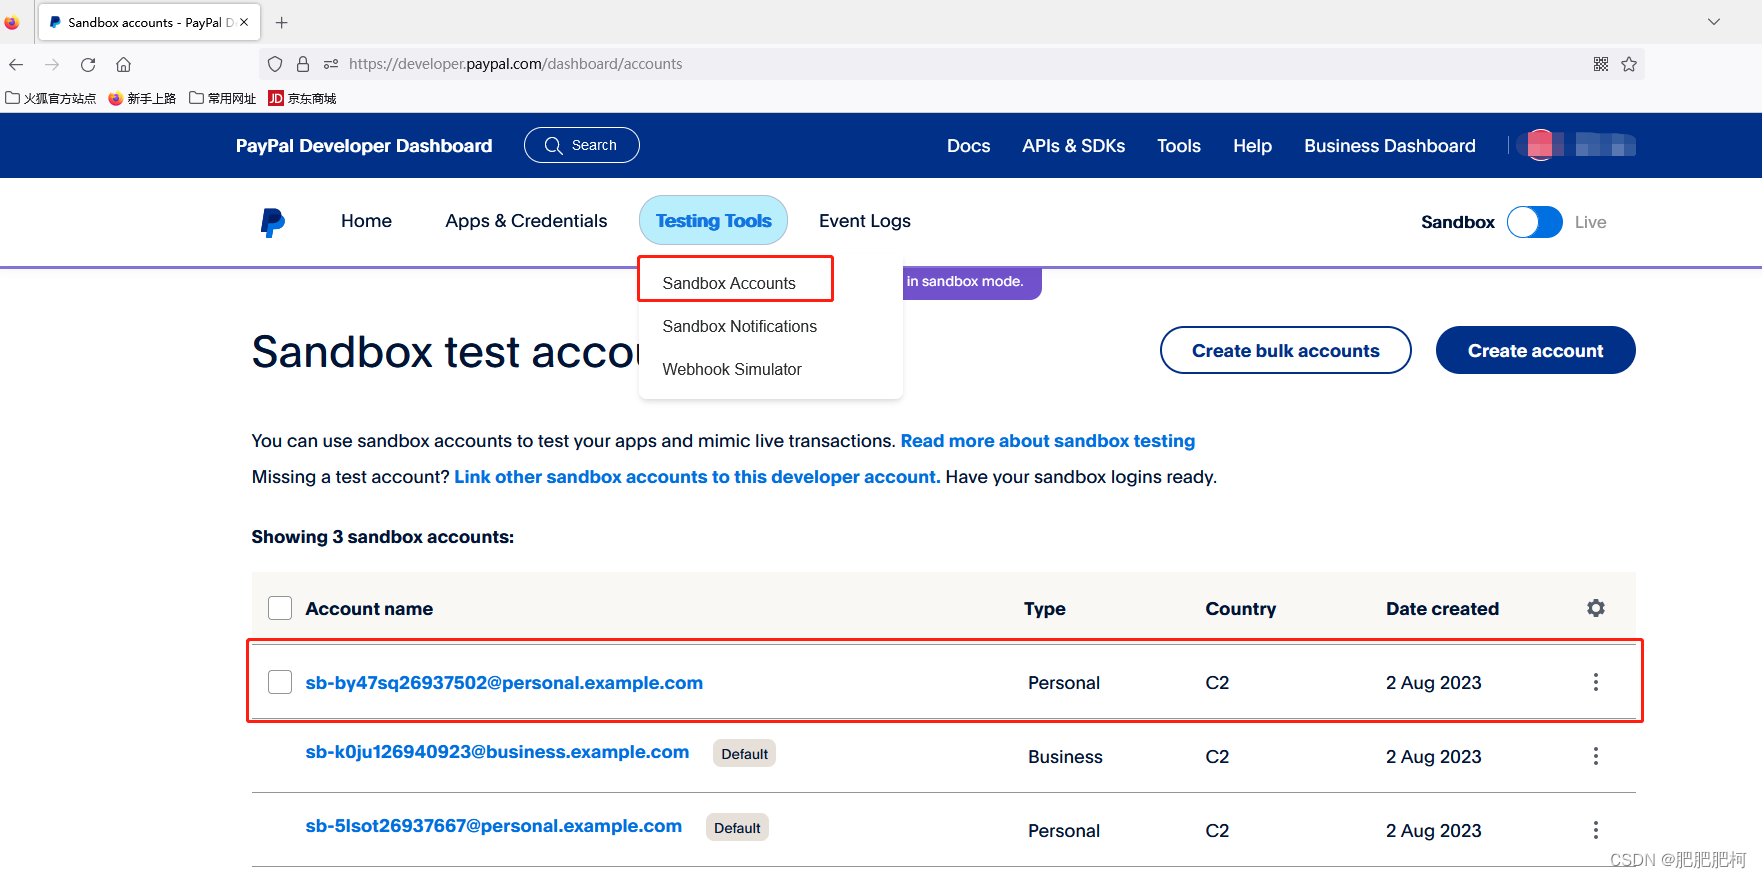
Task: Go to Business Dashboard link
Action: pyautogui.click(x=1390, y=146)
